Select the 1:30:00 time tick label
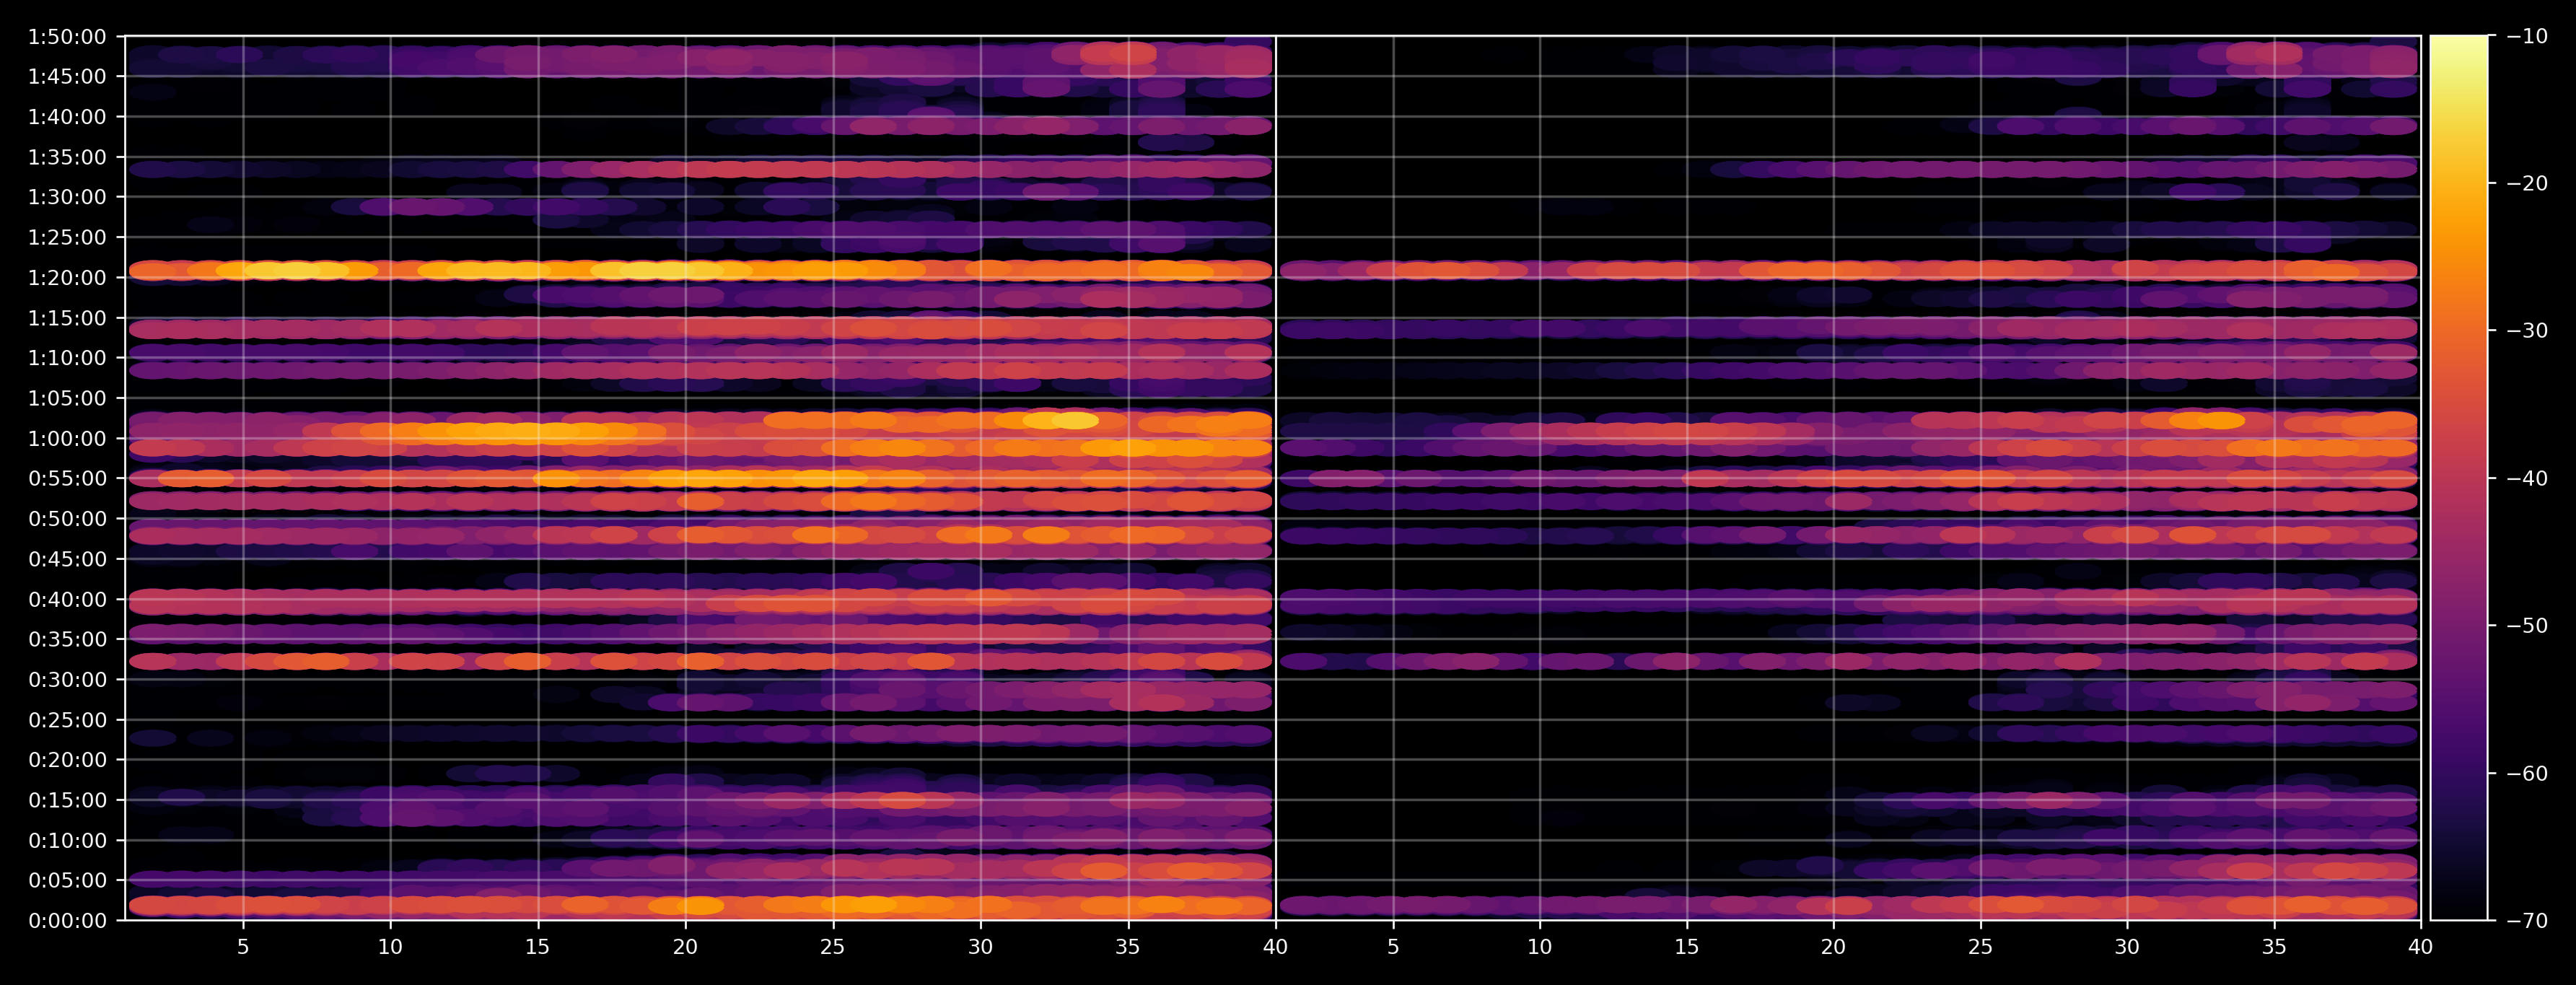The height and width of the screenshot is (985, 2576). click(67, 197)
